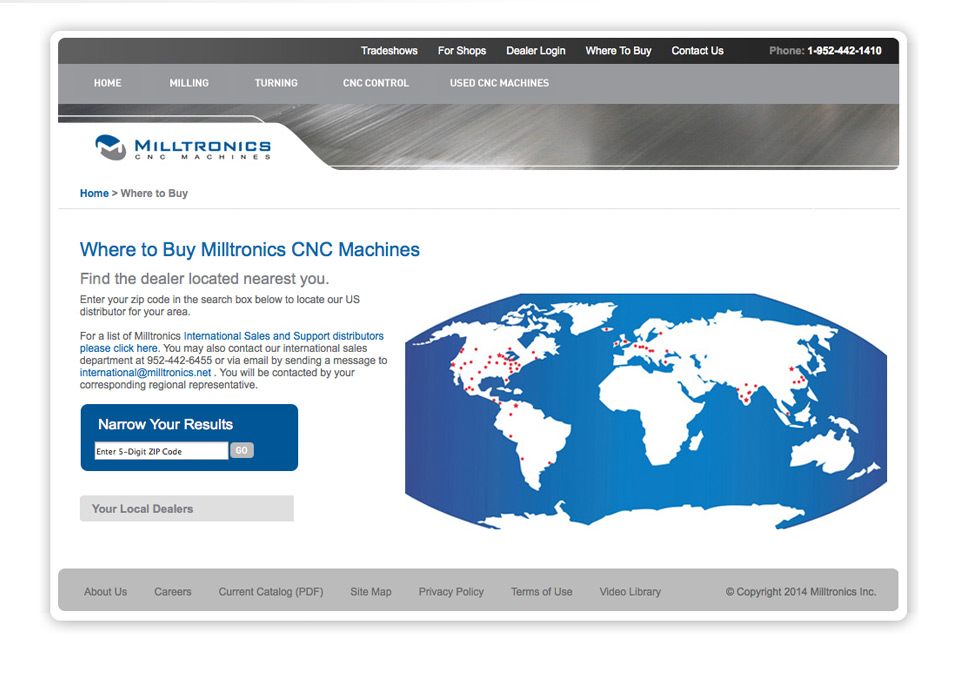Click the 'Where to Buy' breadcrumb text
This screenshot has width=960, height=700.
(154, 194)
